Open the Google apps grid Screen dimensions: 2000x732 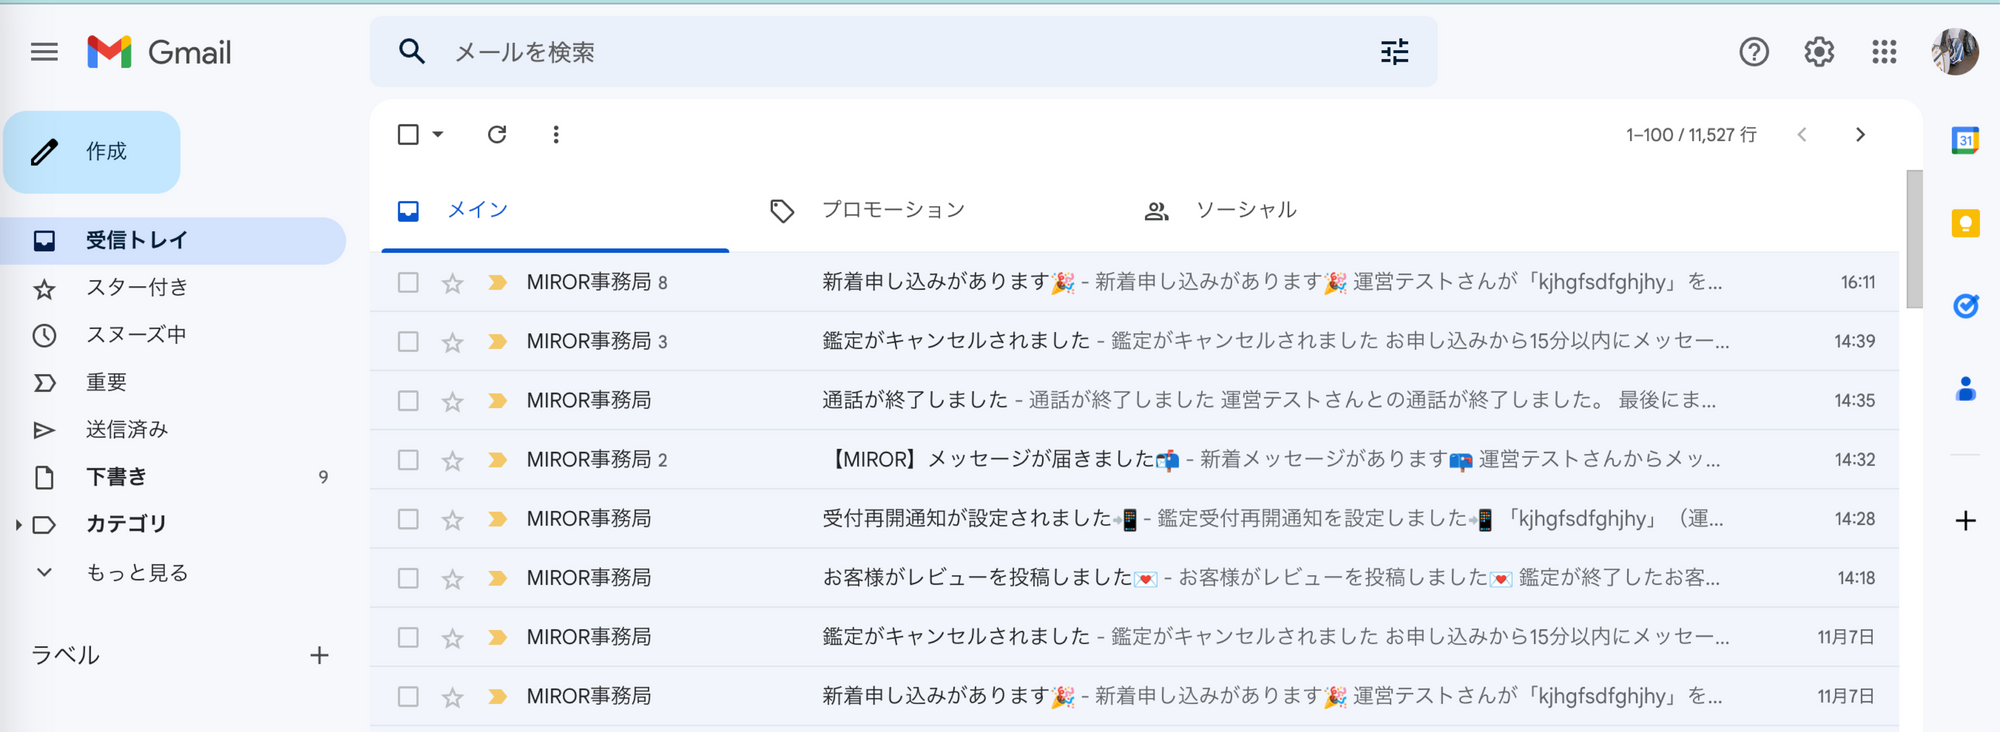[1884, 52]
